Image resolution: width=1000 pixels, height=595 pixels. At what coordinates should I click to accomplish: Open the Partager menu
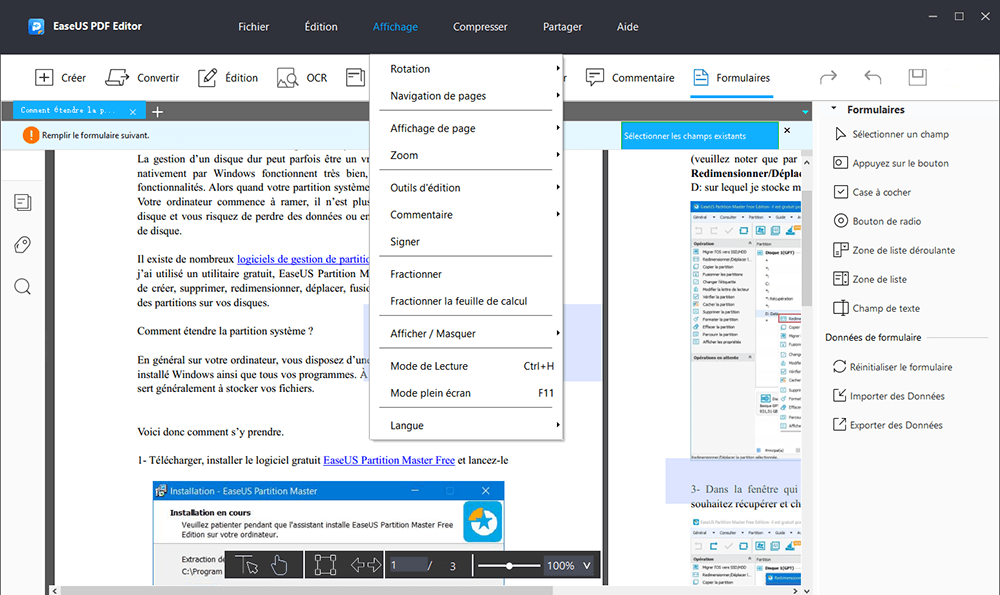[x=562, y=27]
